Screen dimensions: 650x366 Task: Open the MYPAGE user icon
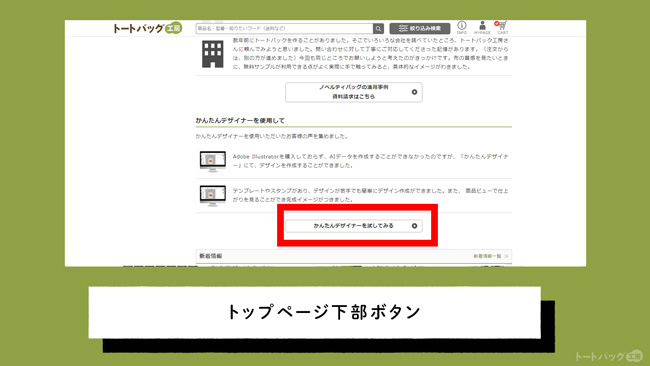(482, 27)
